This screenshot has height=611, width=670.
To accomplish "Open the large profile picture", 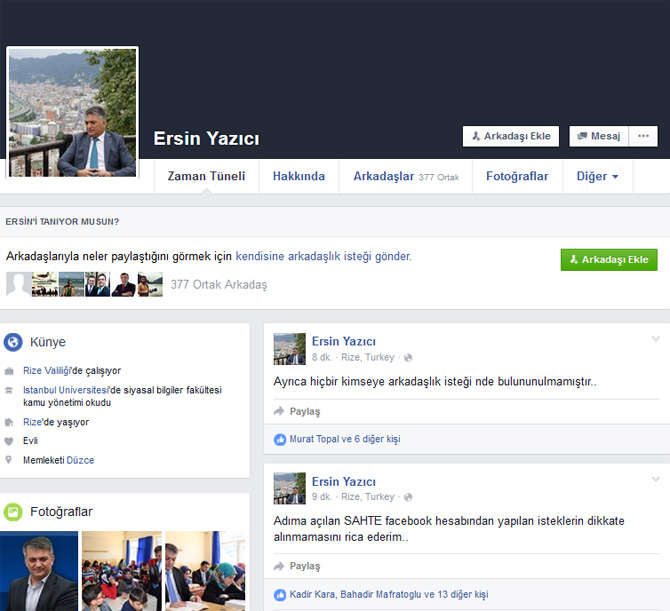I will [72, 112].
